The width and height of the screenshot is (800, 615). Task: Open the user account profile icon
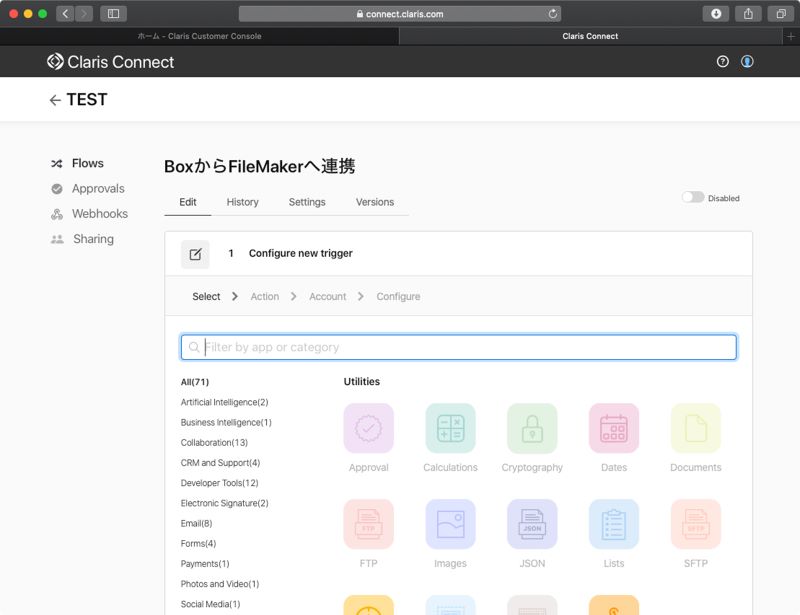(x=747, y=62)
